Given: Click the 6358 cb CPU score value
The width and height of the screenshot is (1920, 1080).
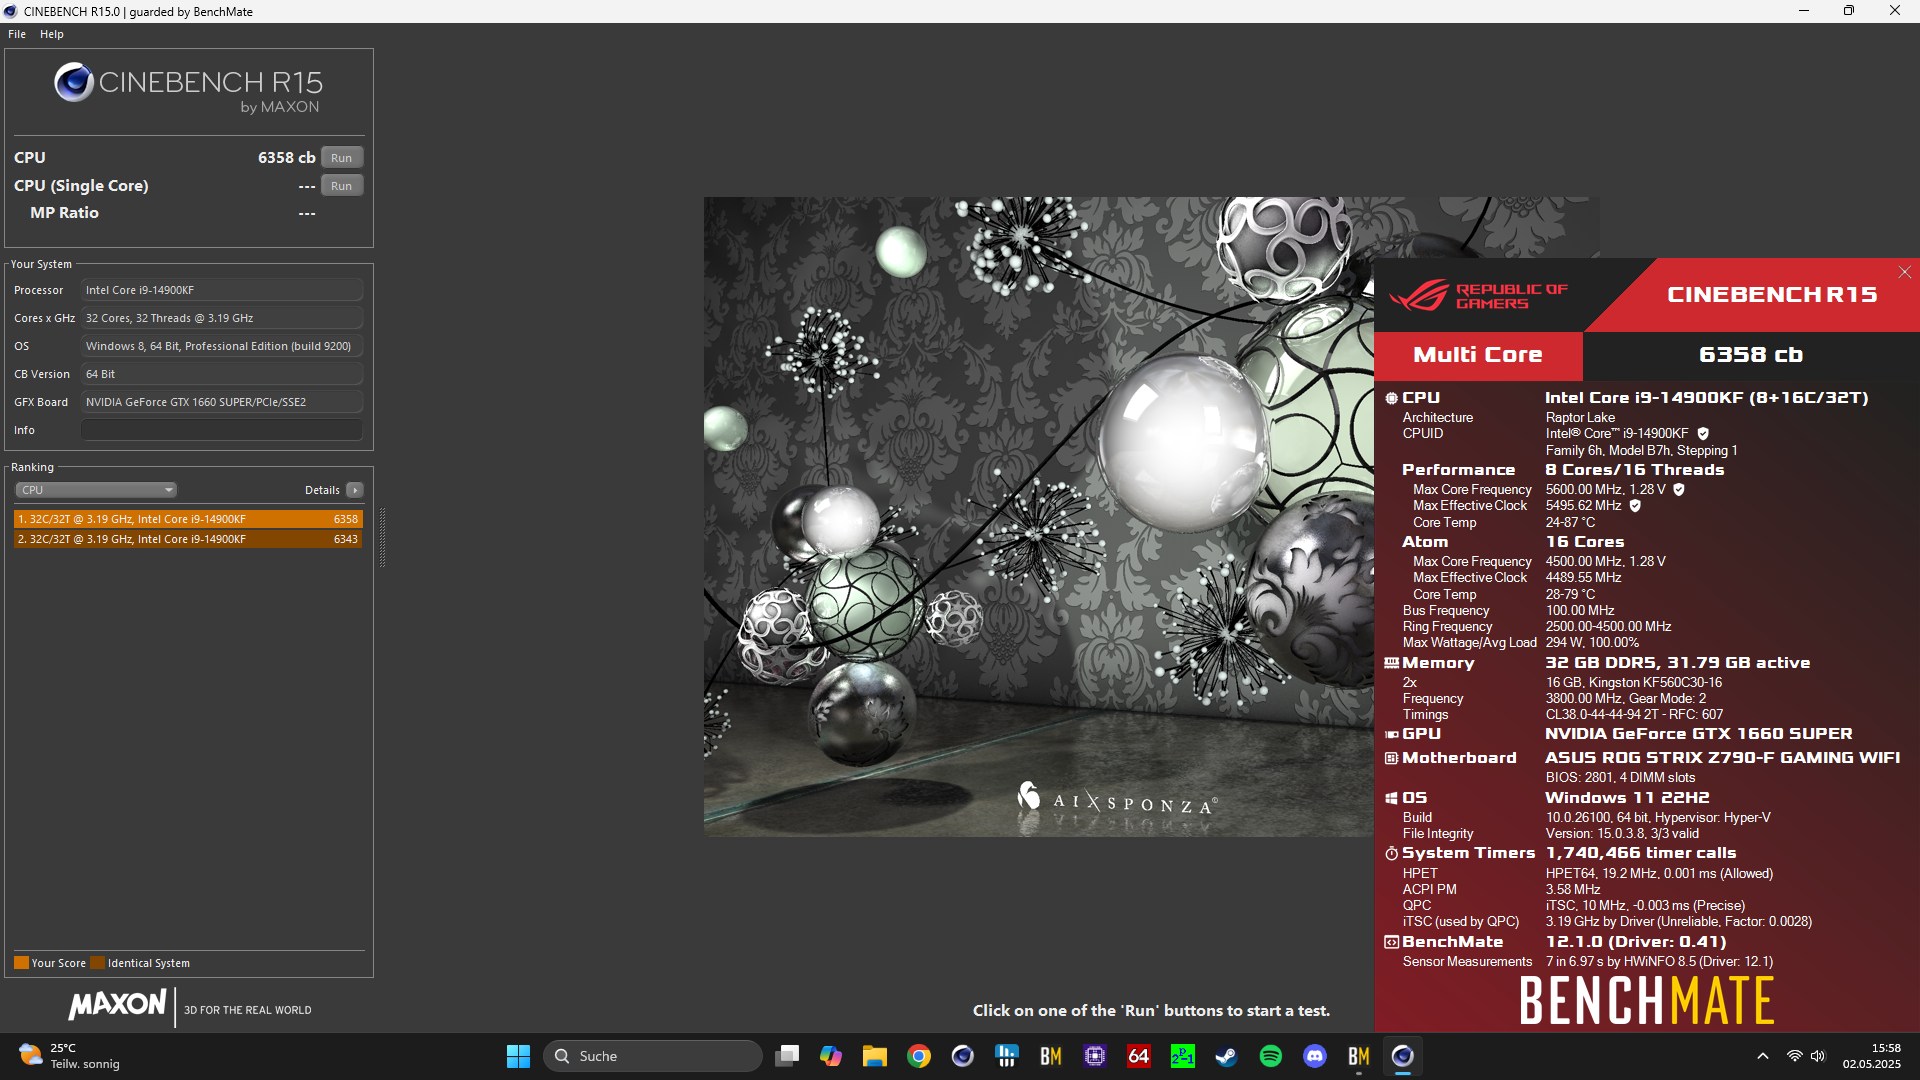Looking at the screenshot, I should point(286,158).
